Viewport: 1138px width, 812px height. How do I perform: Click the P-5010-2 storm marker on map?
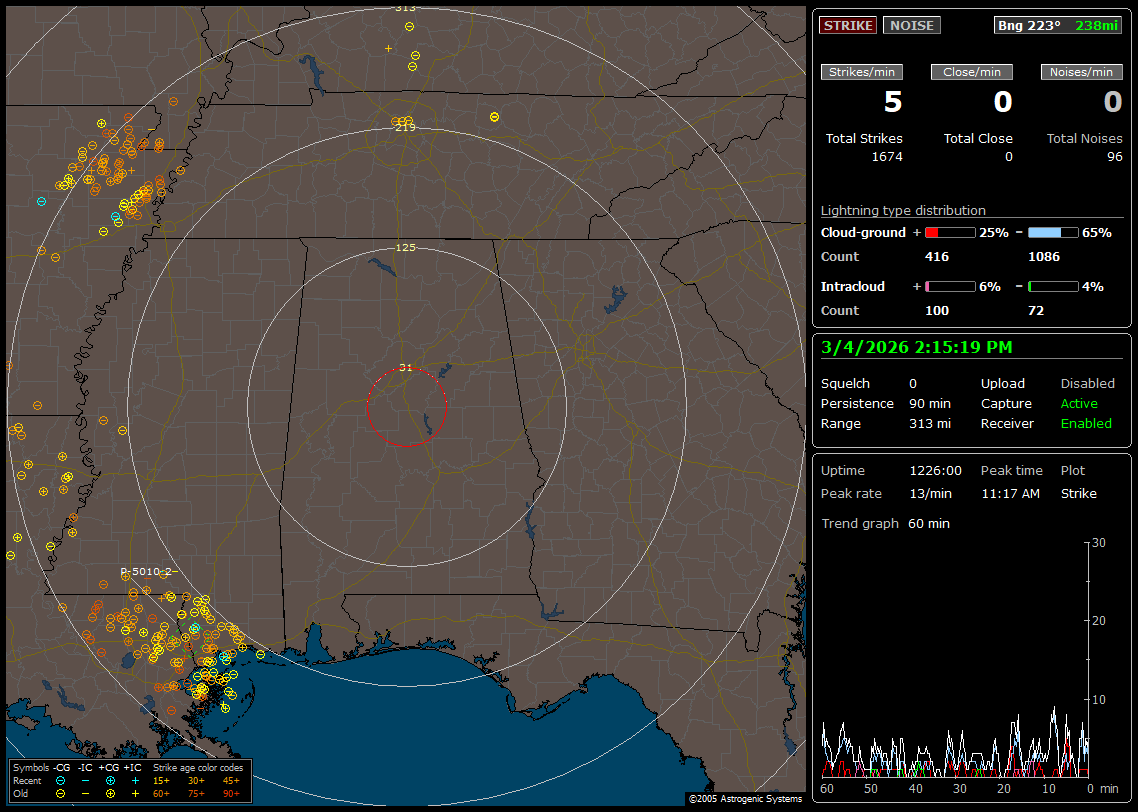[146, 572]
